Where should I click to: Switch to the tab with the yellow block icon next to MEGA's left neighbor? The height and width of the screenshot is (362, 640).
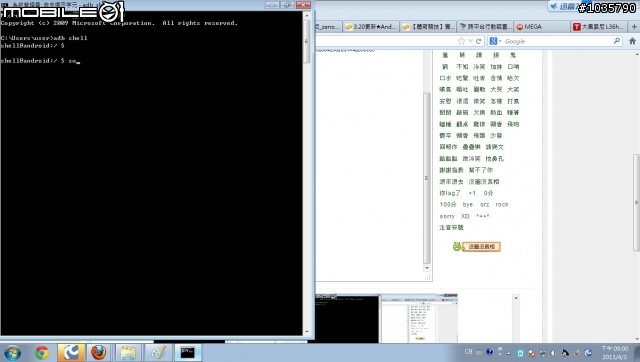click(x=427, y=27)
